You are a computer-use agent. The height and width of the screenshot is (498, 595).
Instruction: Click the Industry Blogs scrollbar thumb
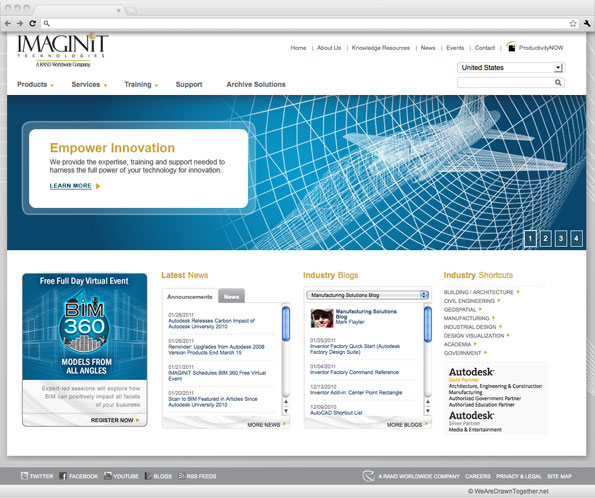[428, 324]
